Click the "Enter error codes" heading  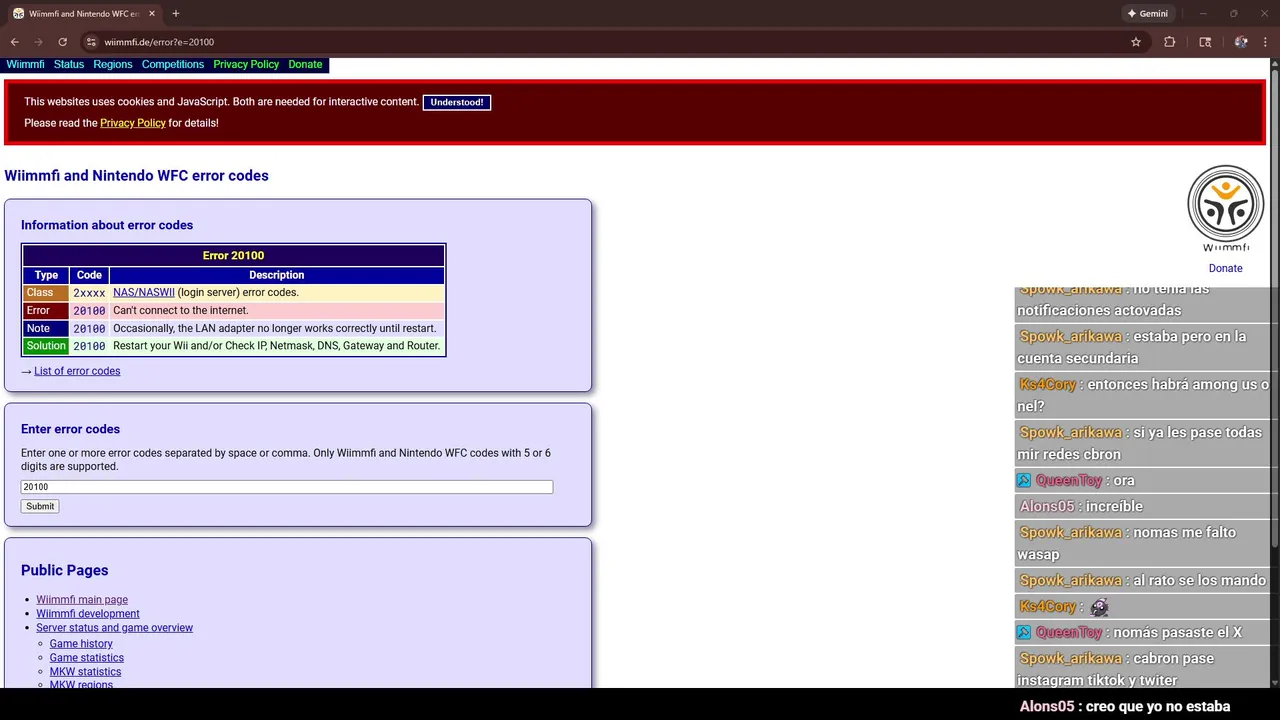(70, 429)
